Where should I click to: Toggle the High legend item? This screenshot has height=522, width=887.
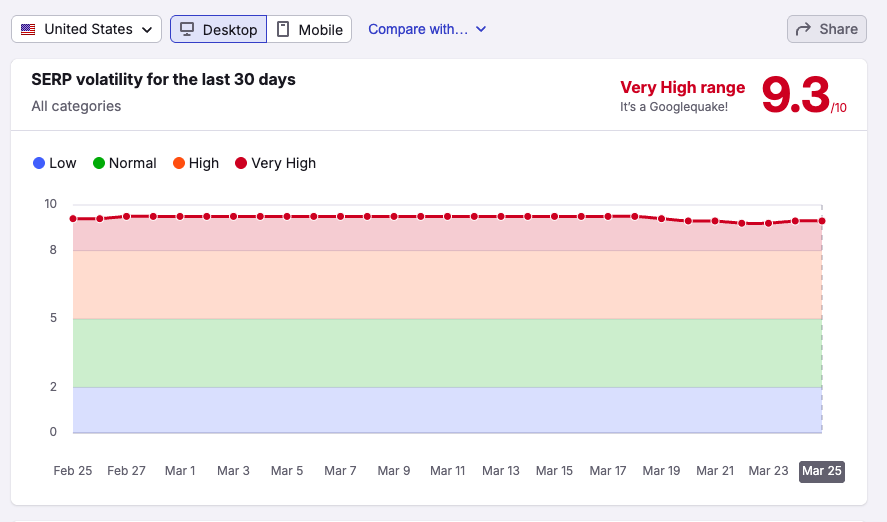(196, 163)
